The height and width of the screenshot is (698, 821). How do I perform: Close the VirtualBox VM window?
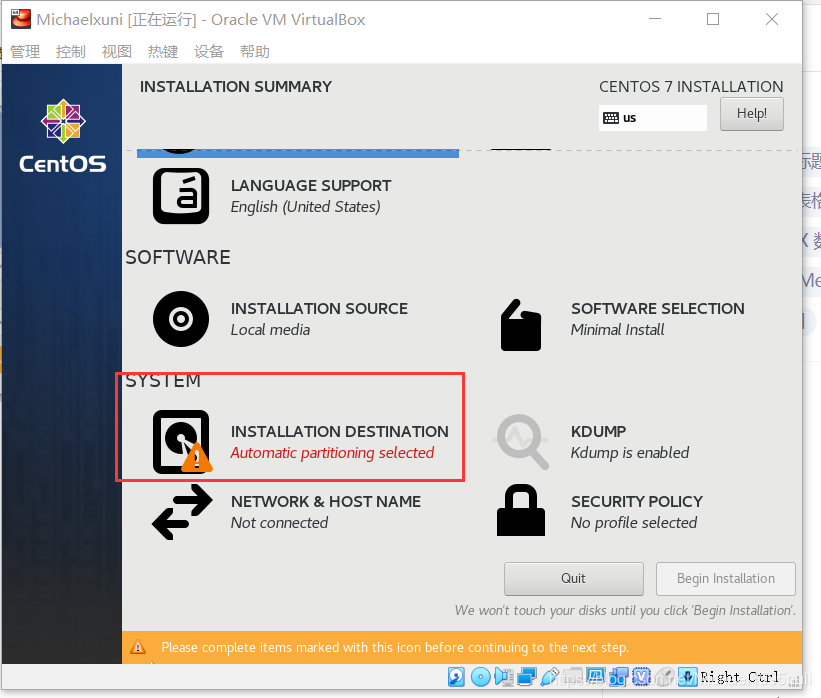pyautogui.click(x=772, y=19)
